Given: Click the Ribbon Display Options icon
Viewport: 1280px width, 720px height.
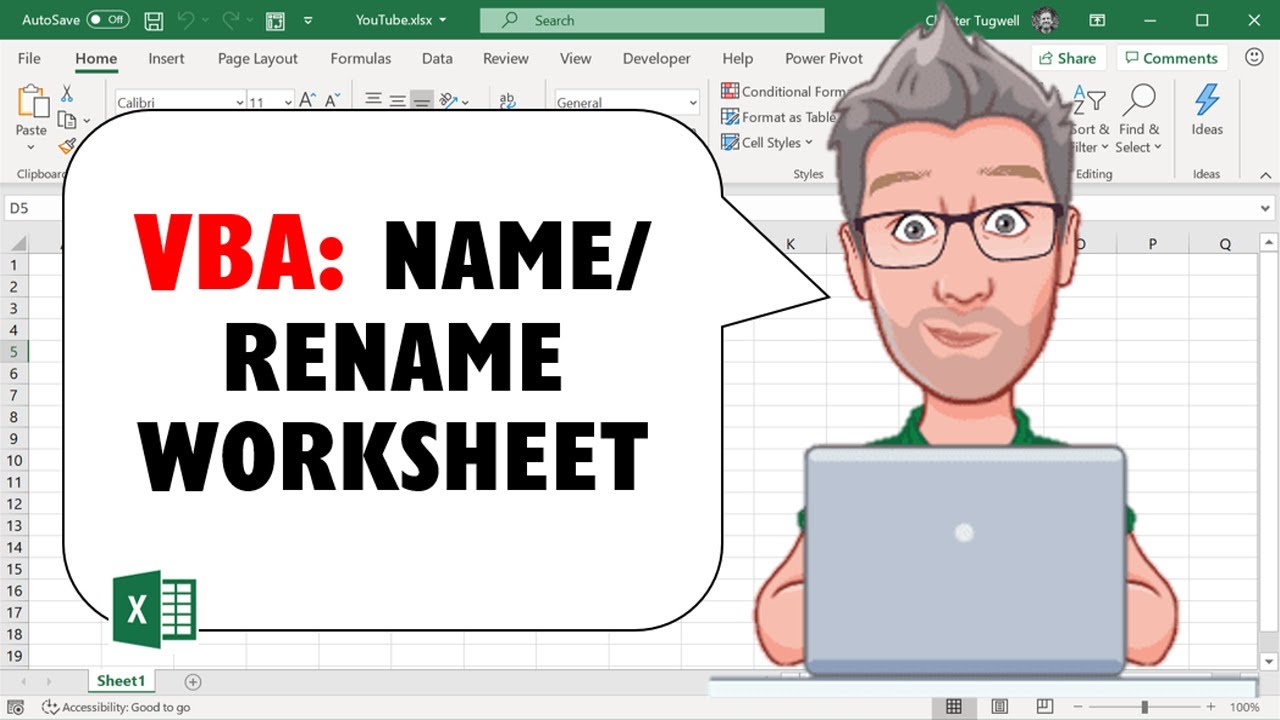Looking at the screenshot, I should (x=1097, y=20).
